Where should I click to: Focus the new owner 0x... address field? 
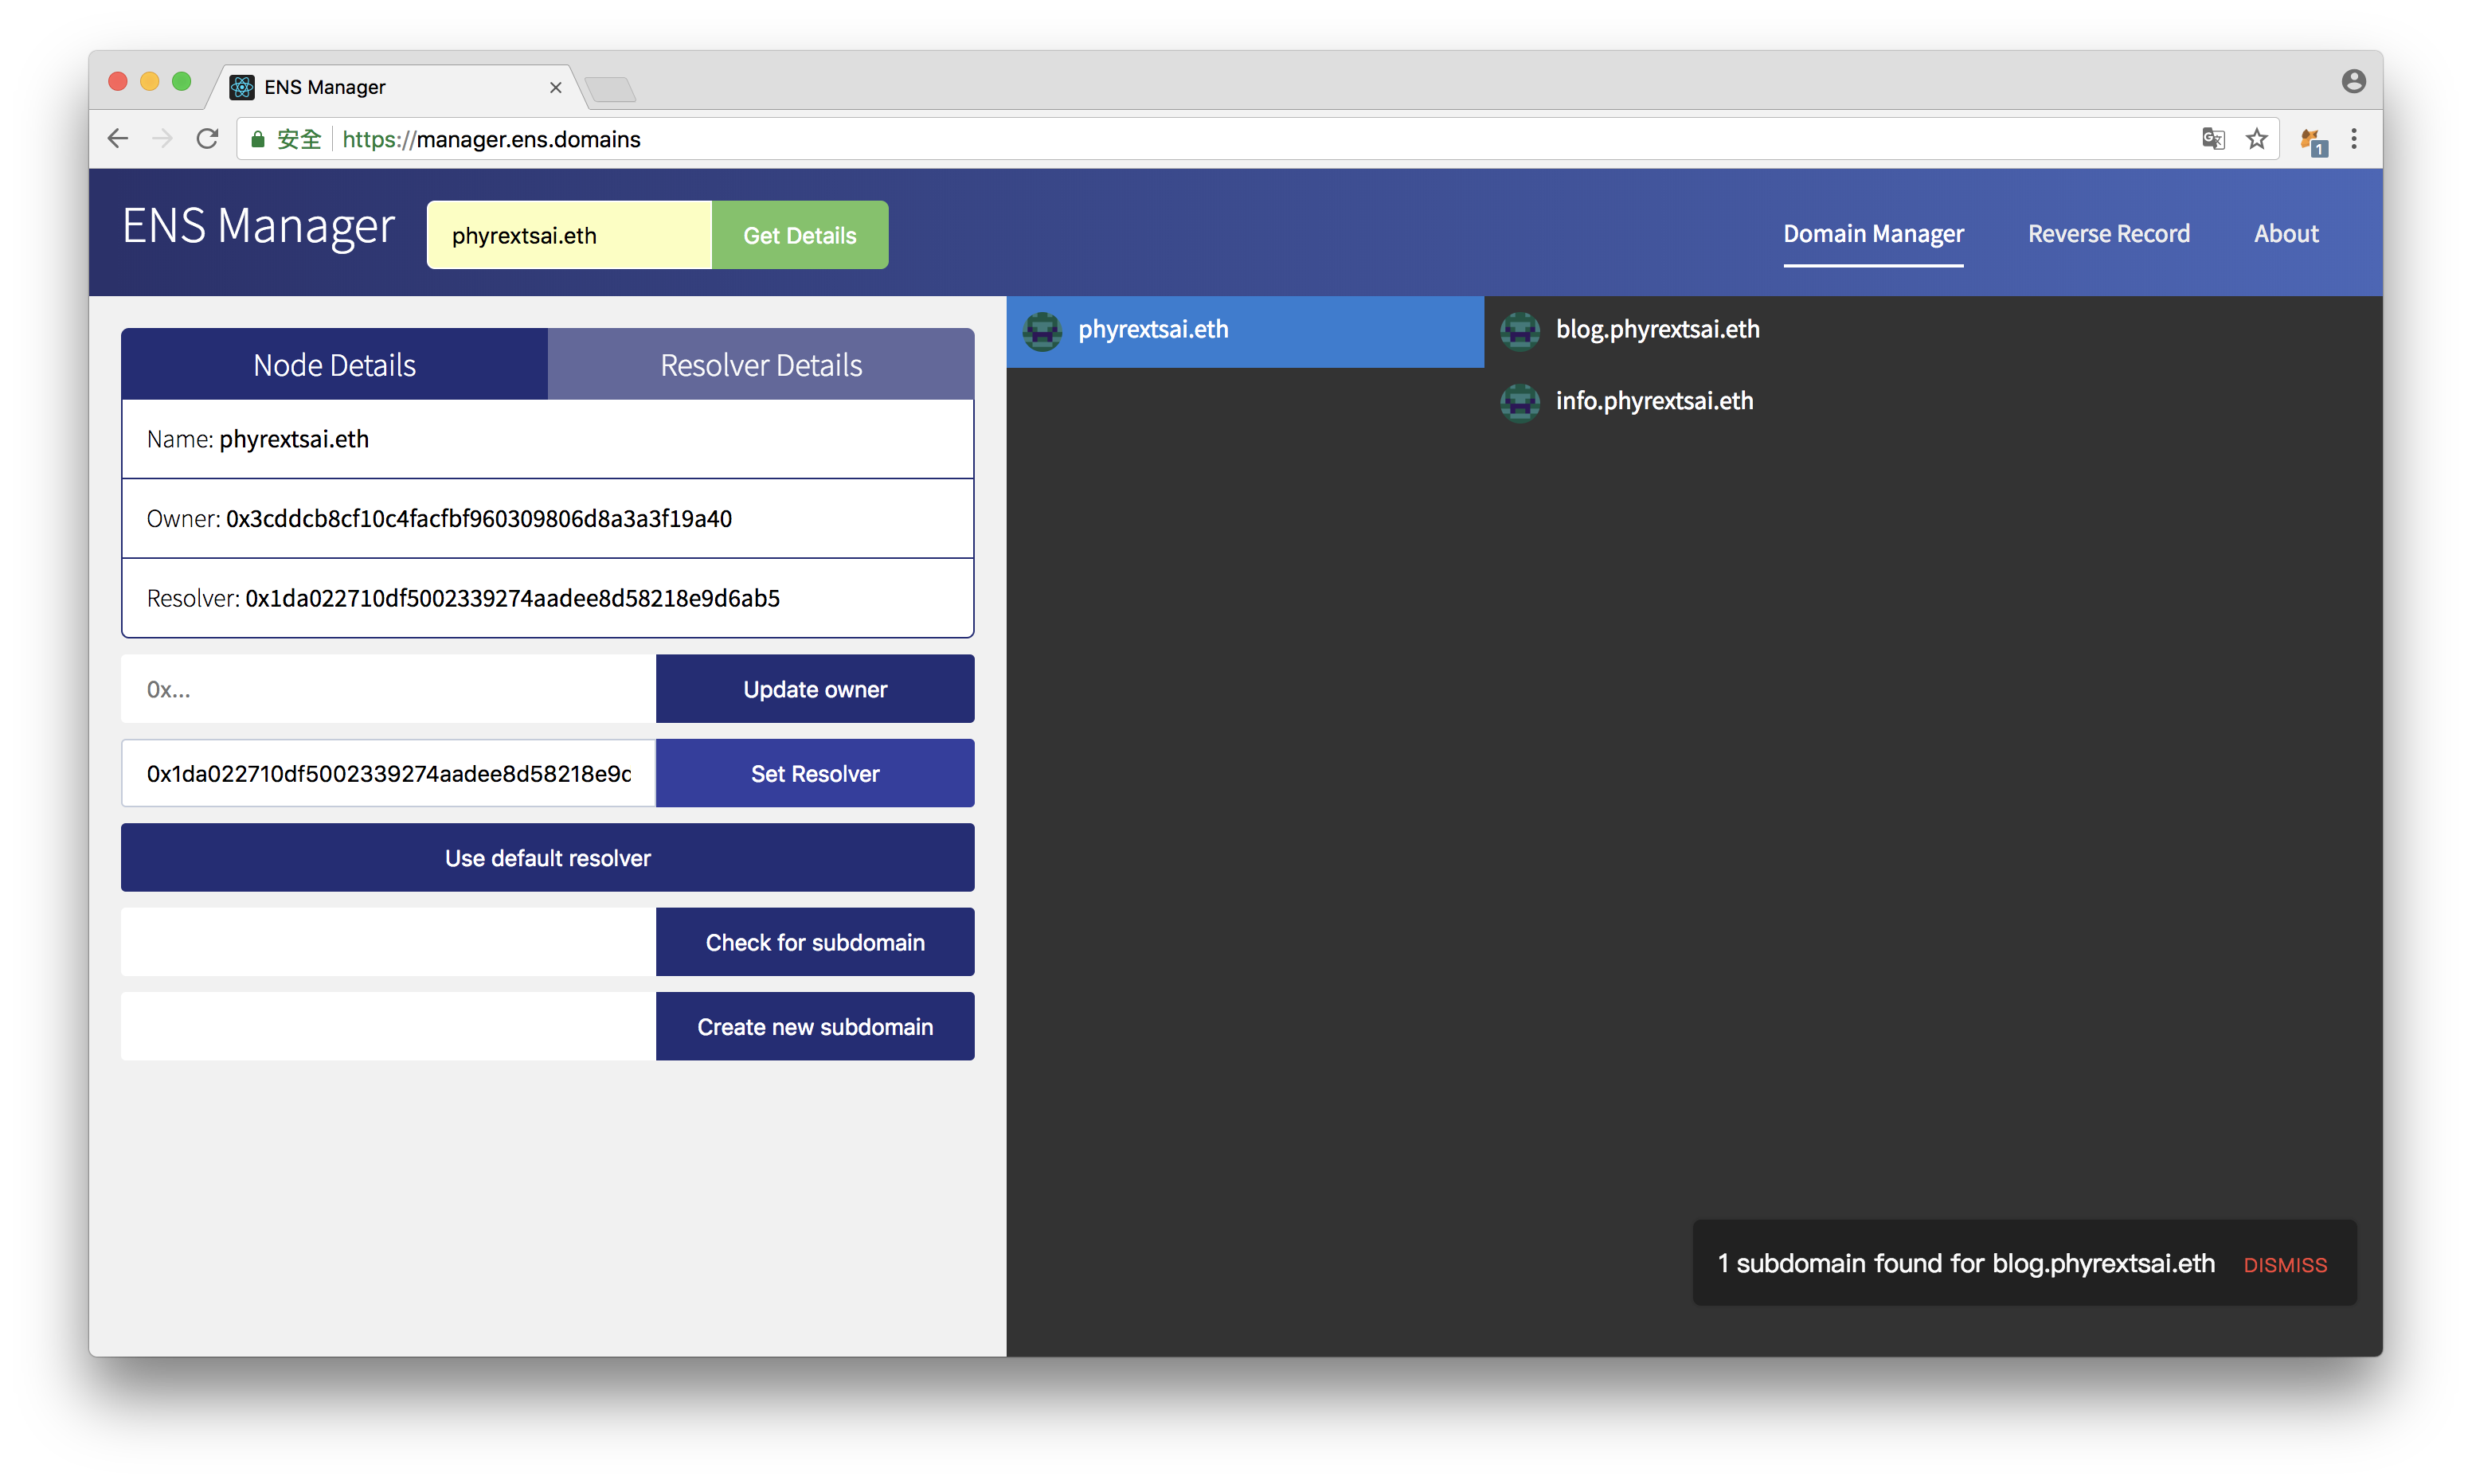coord(388,689)
